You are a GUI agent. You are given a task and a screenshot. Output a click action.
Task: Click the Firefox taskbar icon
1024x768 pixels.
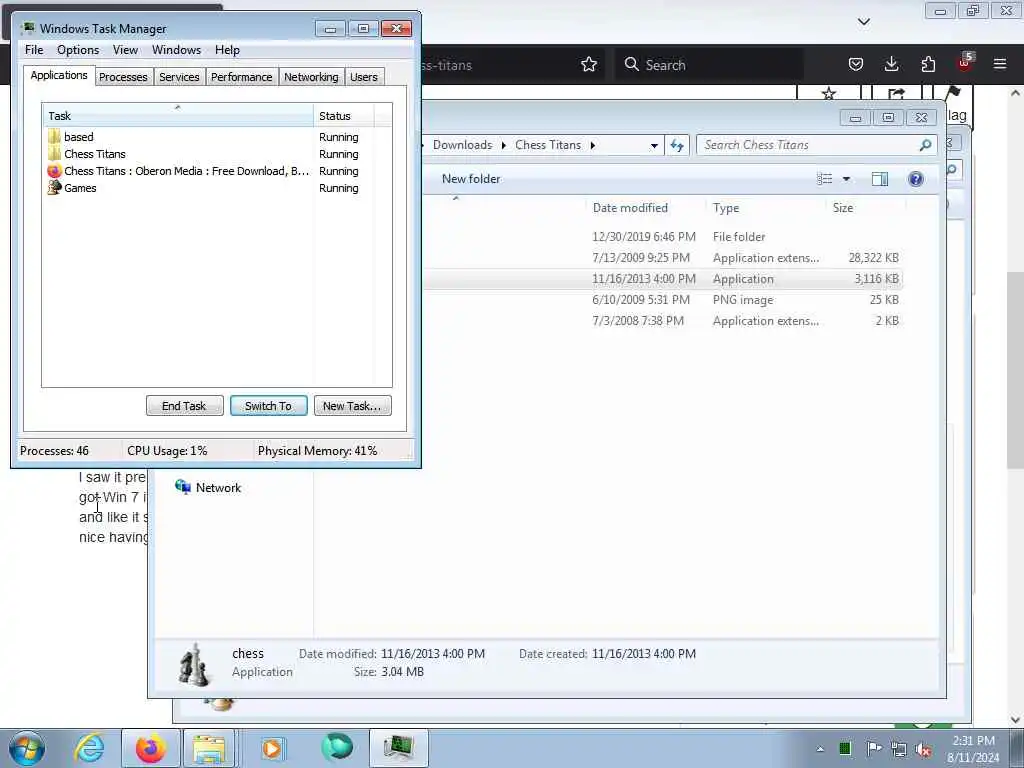pyautogui.click(x=150, y=748)
